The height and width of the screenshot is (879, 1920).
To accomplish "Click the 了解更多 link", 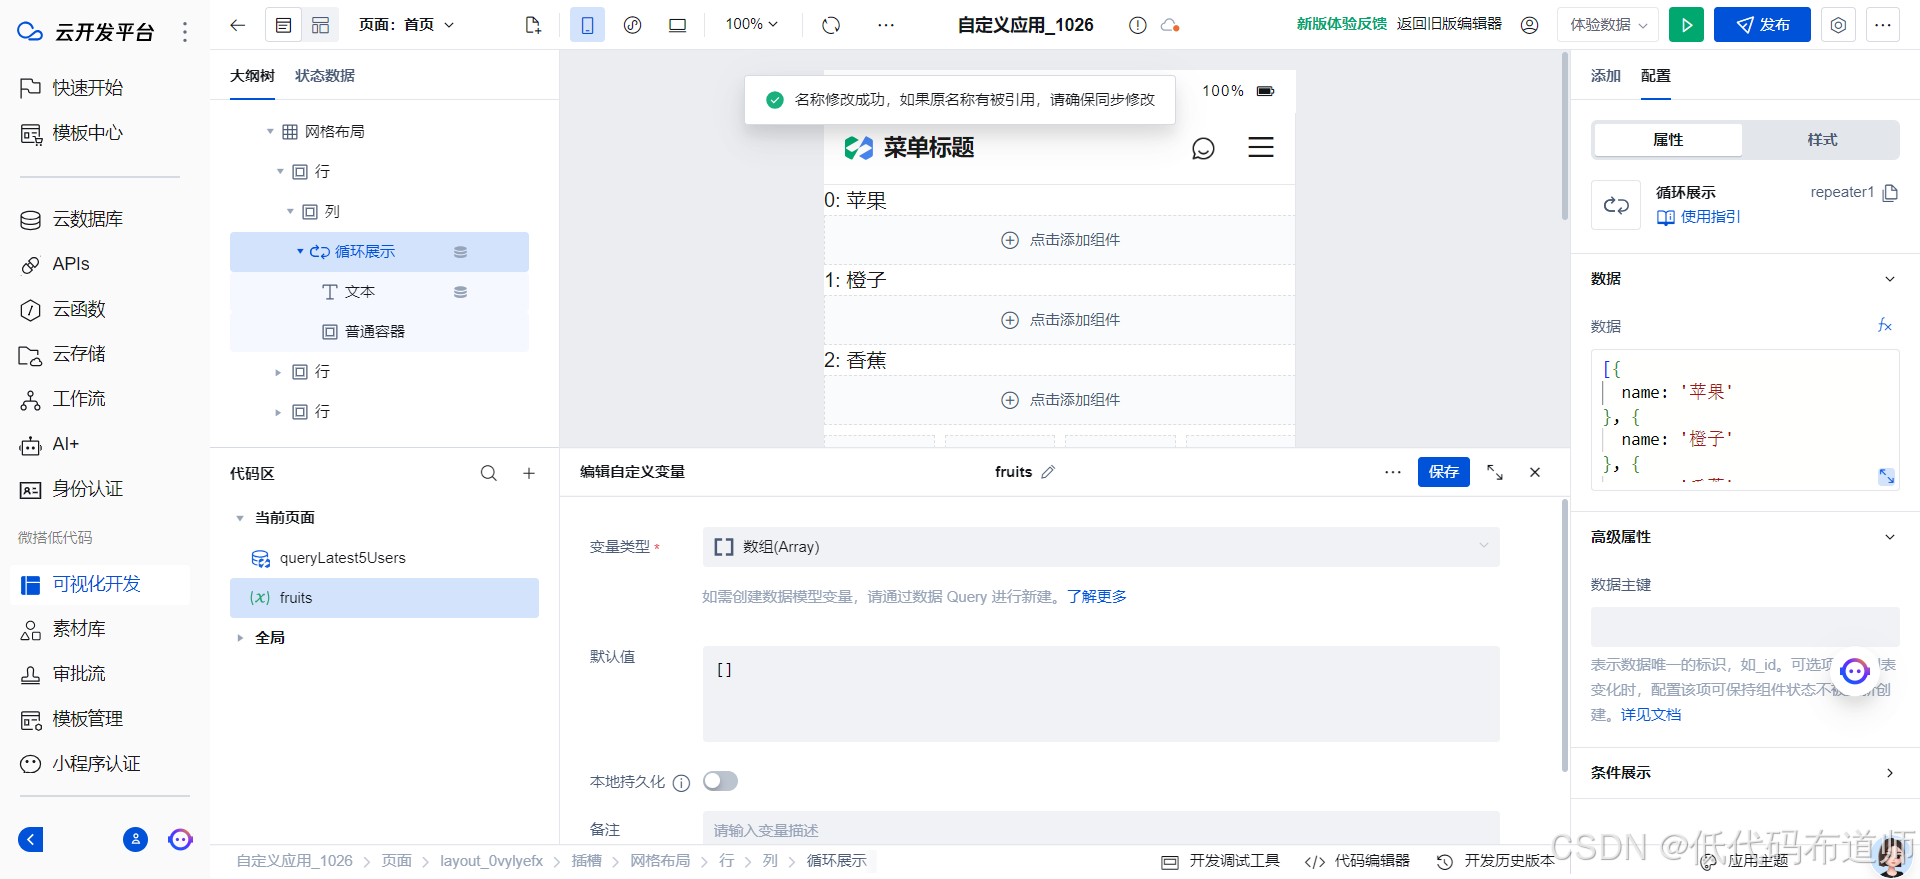I will point(1097,596).
